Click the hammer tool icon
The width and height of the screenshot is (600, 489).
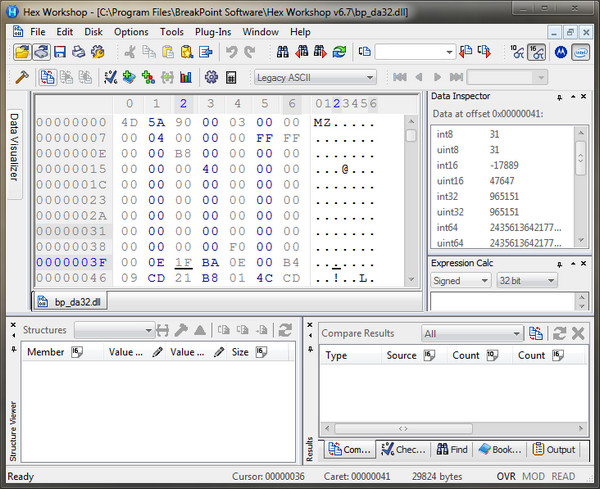tap(21, 77)
